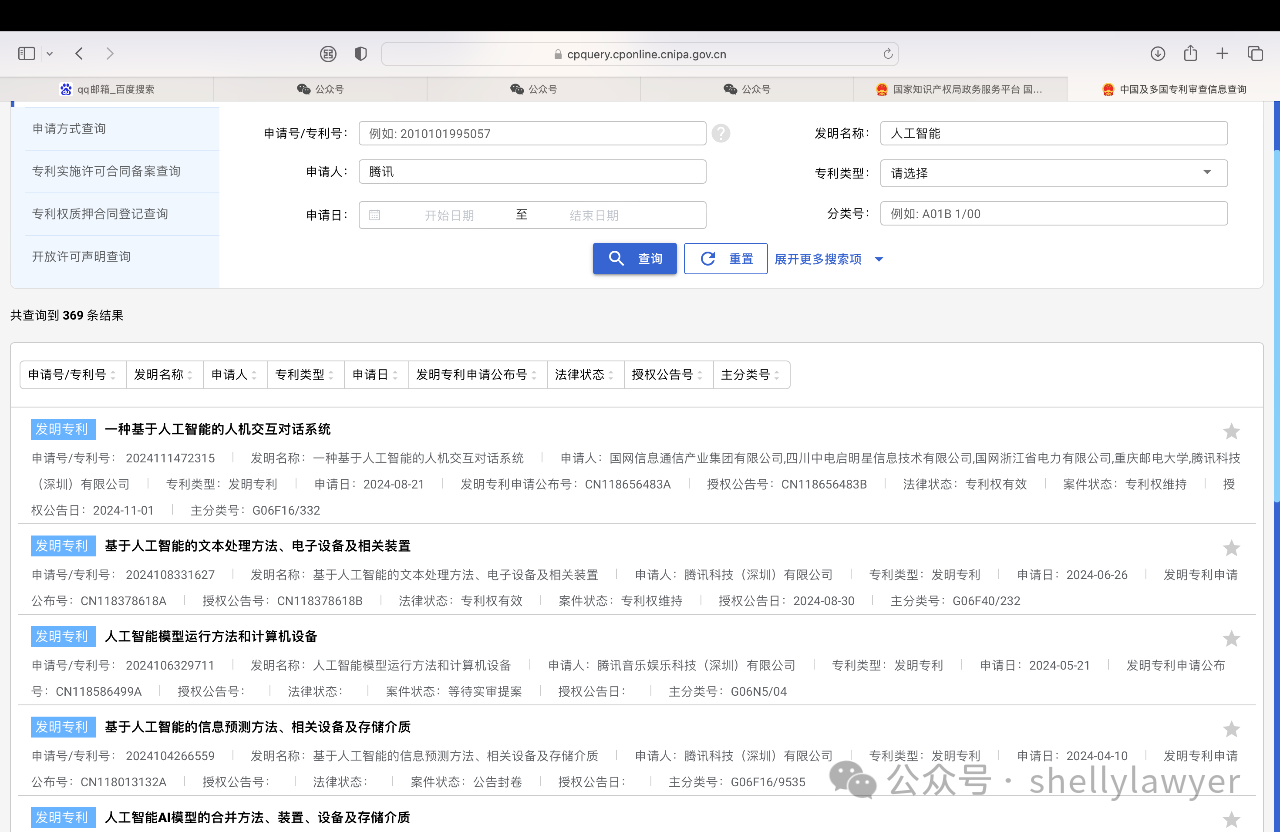Click publication number CN118378618A
The width and height of the screenshot is (1280, 832).
(x=124, y=601)
